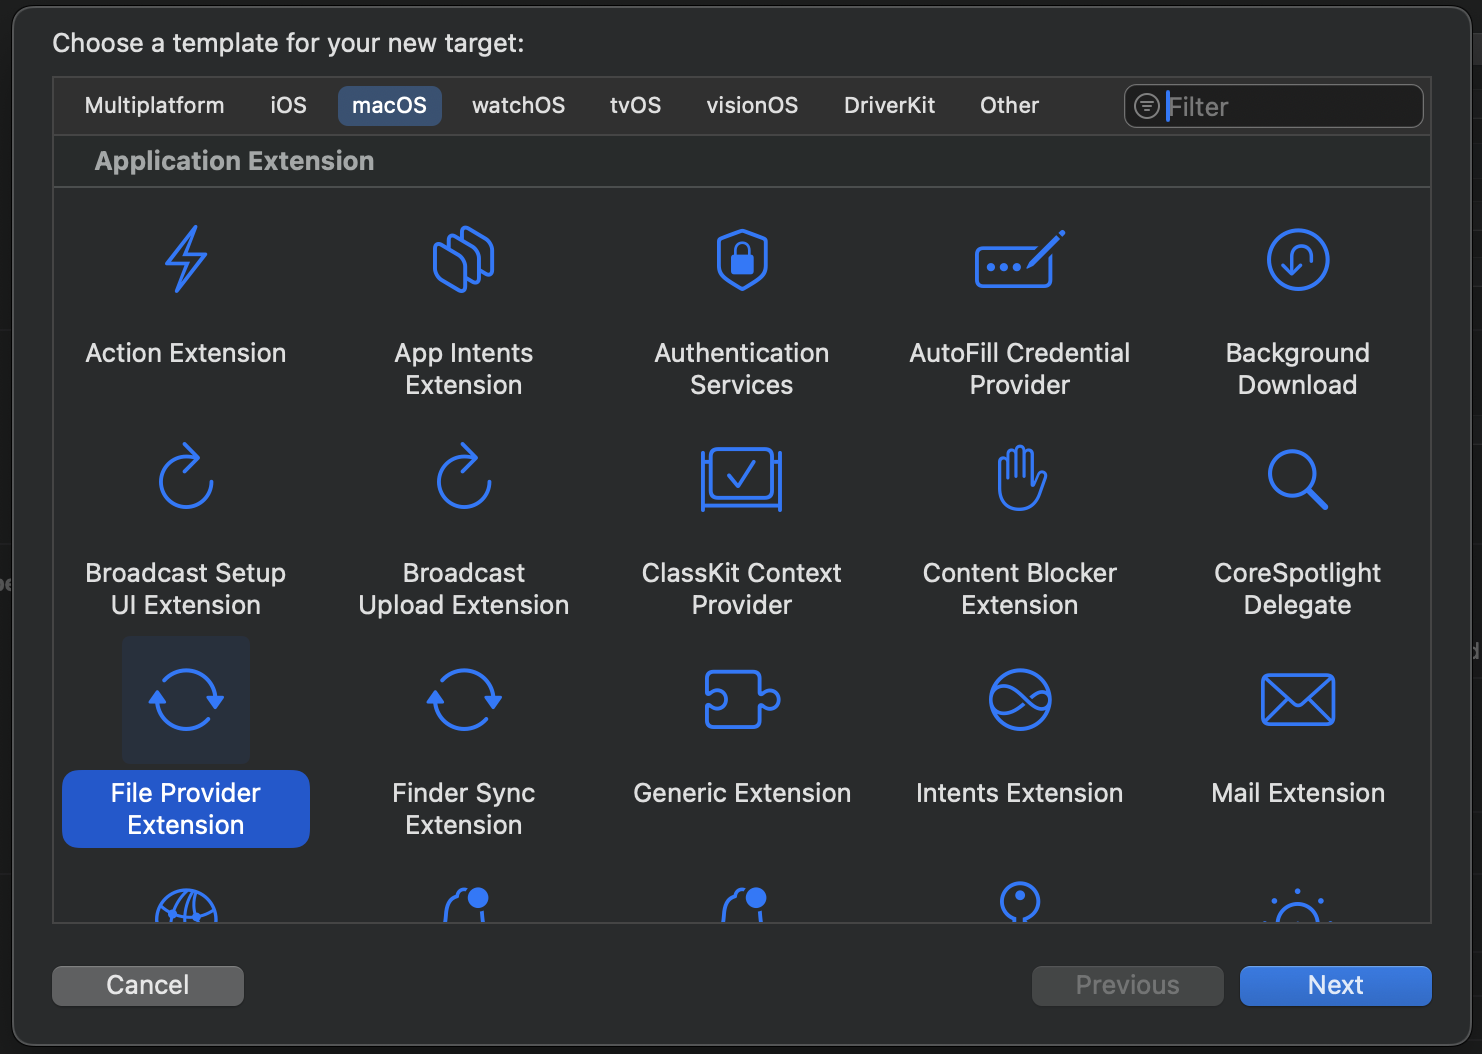The height and width of the screenshot is (1054, 1482).
Task: Click the File Provider Extension label
Action: click(x=186, y=809)
